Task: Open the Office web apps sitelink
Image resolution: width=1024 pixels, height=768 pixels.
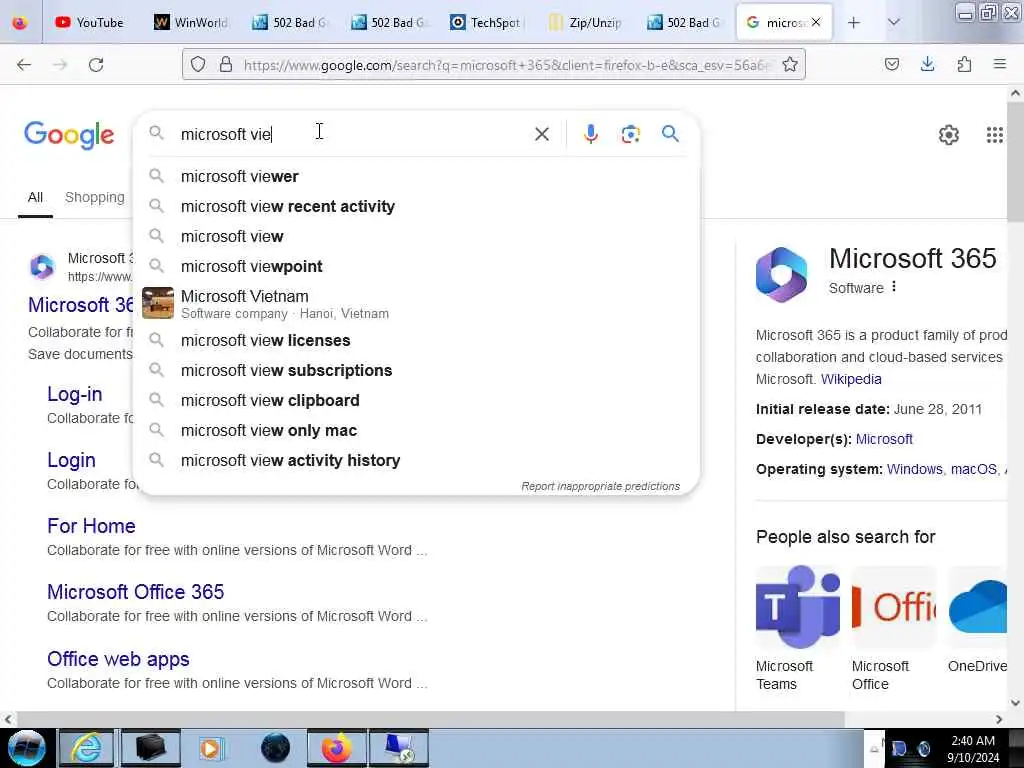Action: point(118,659)
